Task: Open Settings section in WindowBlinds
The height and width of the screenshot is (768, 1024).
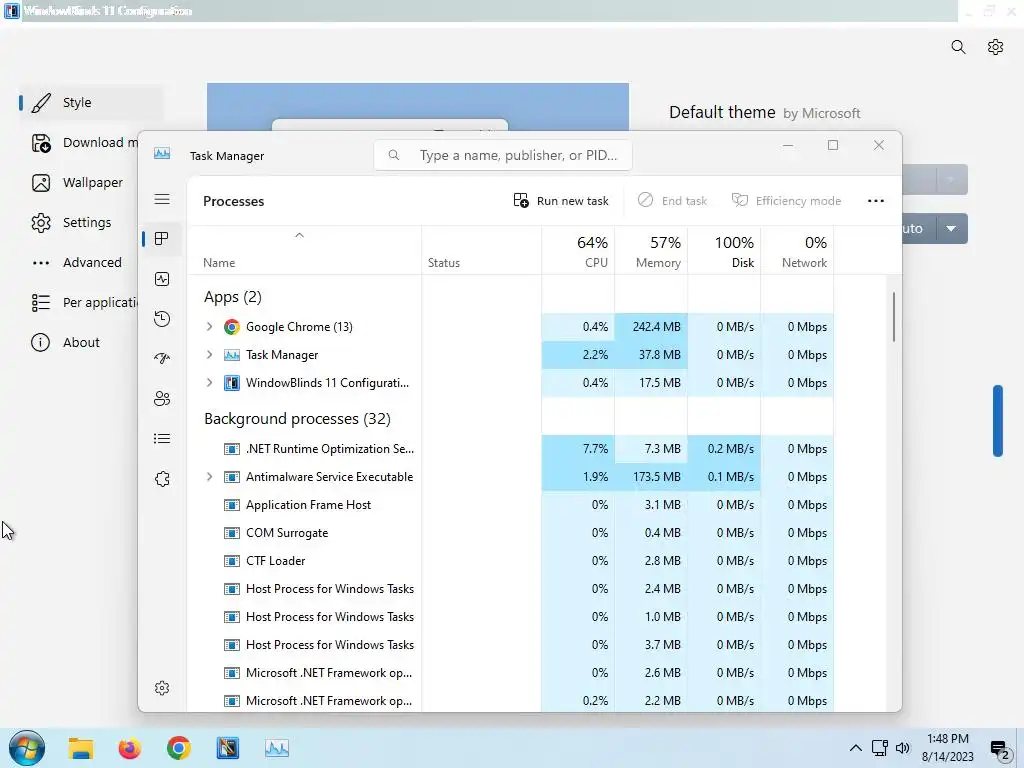Action: [72, 223]
